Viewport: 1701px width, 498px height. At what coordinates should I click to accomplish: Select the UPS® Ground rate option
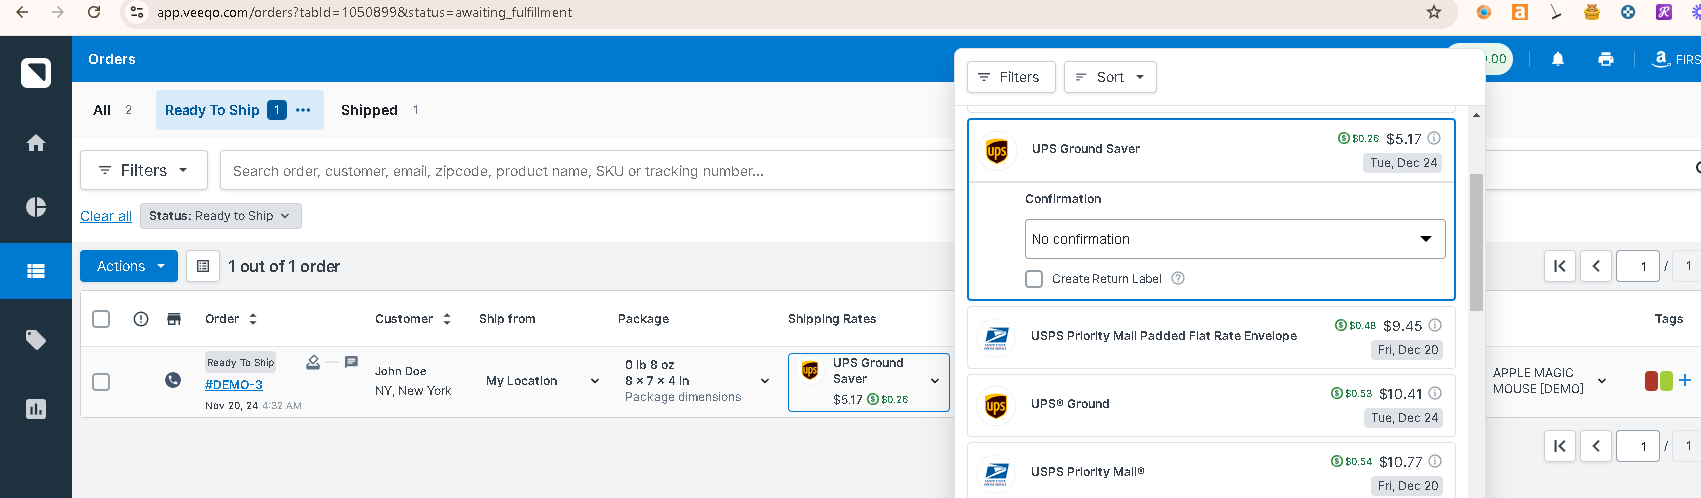tap(1211, 404)
